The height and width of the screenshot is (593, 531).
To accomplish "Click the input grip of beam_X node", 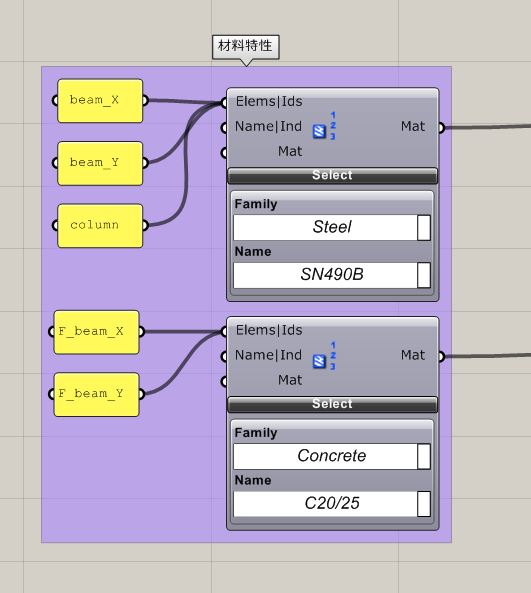I will (55, 101).
